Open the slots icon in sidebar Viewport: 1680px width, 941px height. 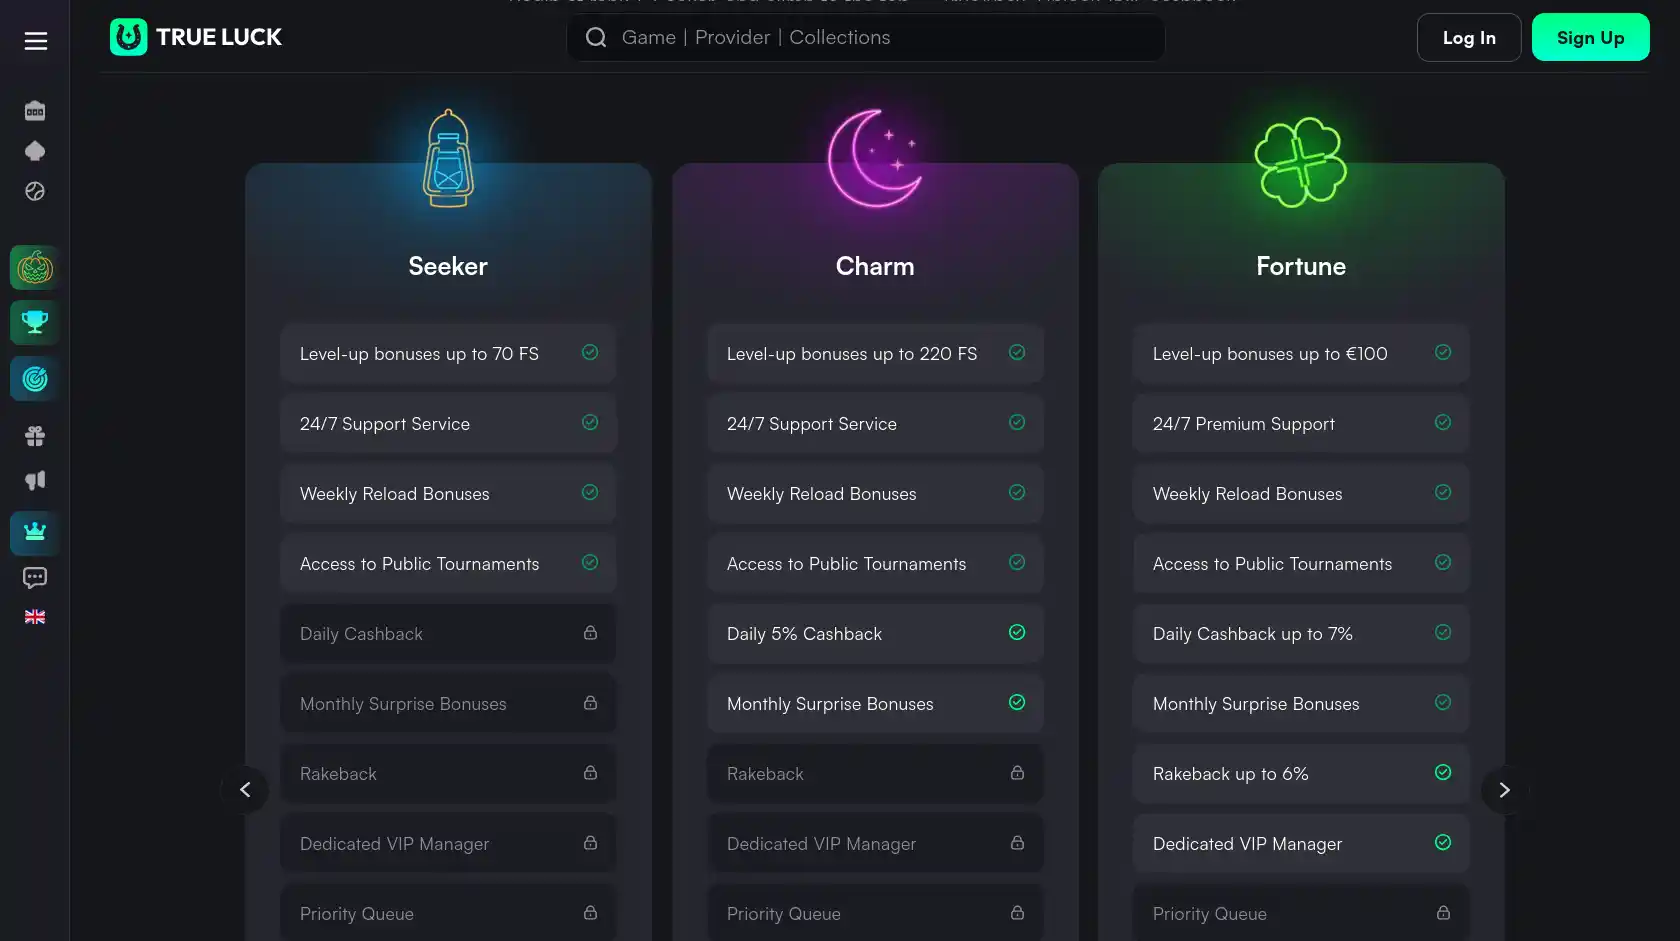tap(35, 110)
